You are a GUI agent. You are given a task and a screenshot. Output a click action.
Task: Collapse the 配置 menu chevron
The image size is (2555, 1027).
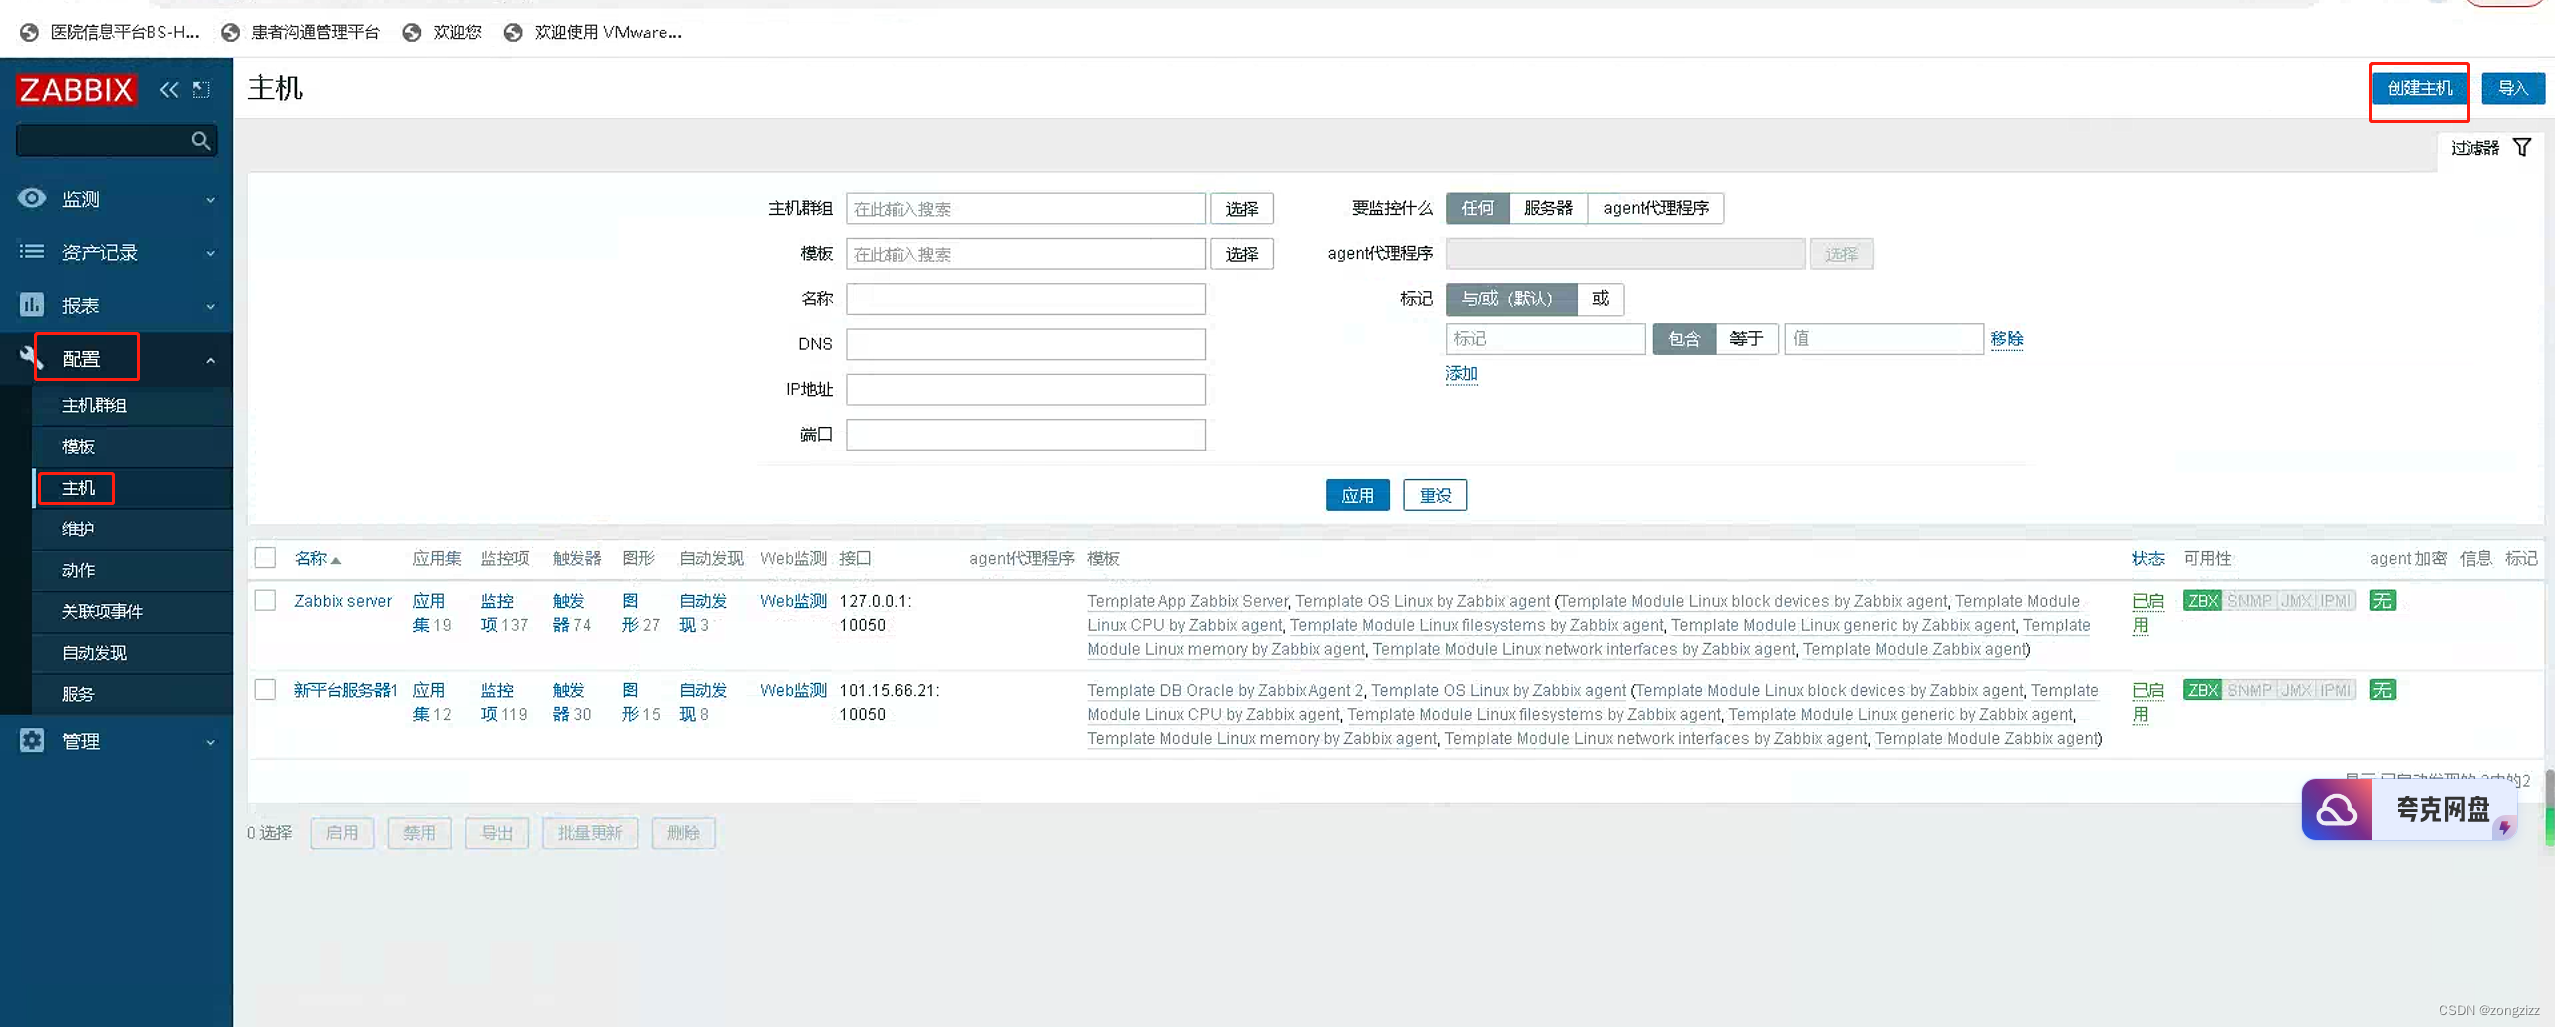[210, 360]
